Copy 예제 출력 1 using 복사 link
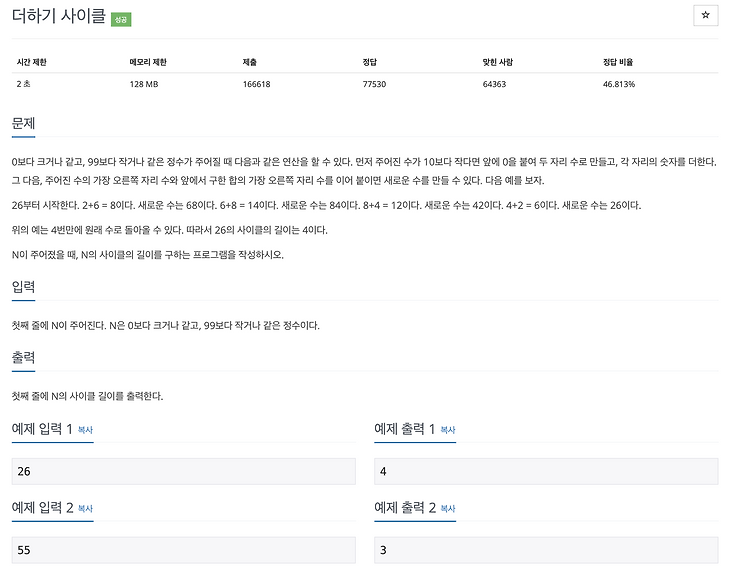The image size is (750, 569). pos(448,430)
